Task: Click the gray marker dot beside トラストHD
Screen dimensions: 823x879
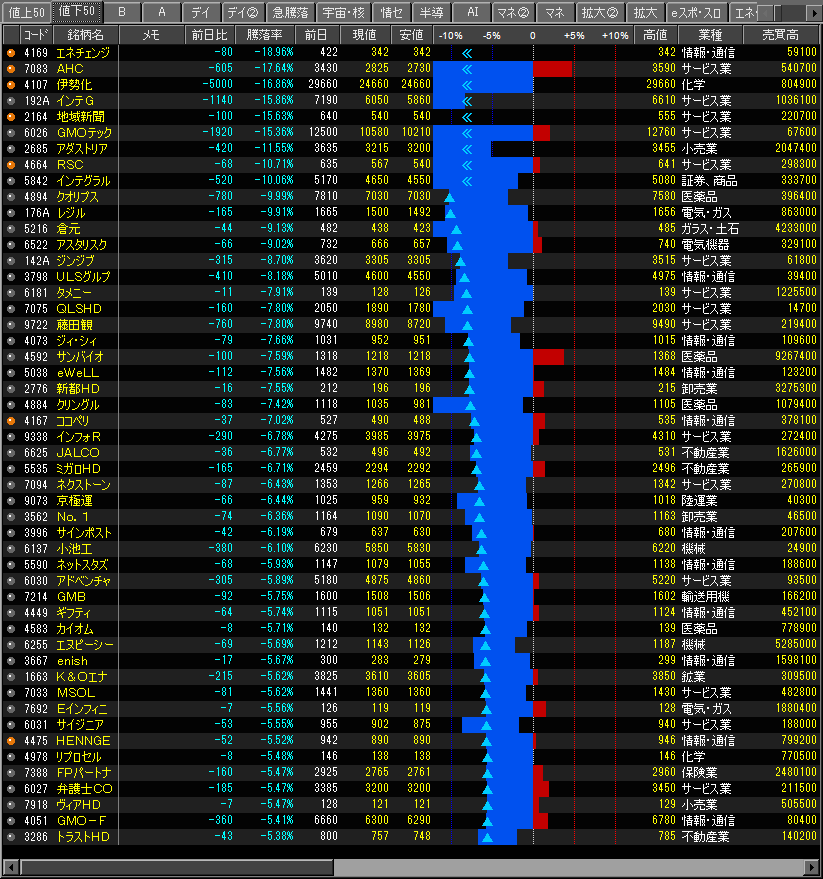Action: 11,836
